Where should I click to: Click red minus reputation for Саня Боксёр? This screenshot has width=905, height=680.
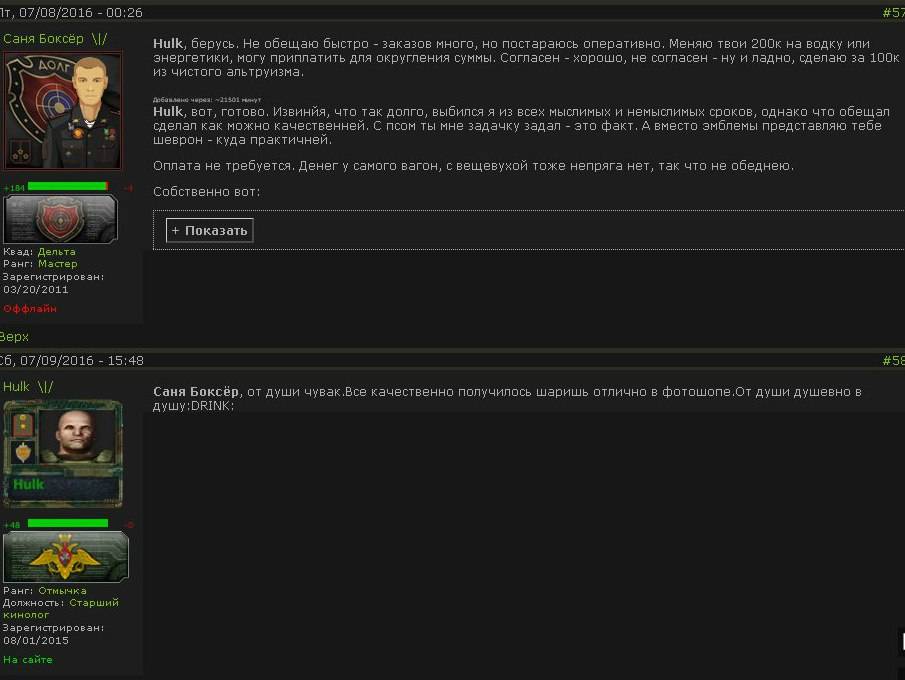pyautogui.click(x=128, y=188)
